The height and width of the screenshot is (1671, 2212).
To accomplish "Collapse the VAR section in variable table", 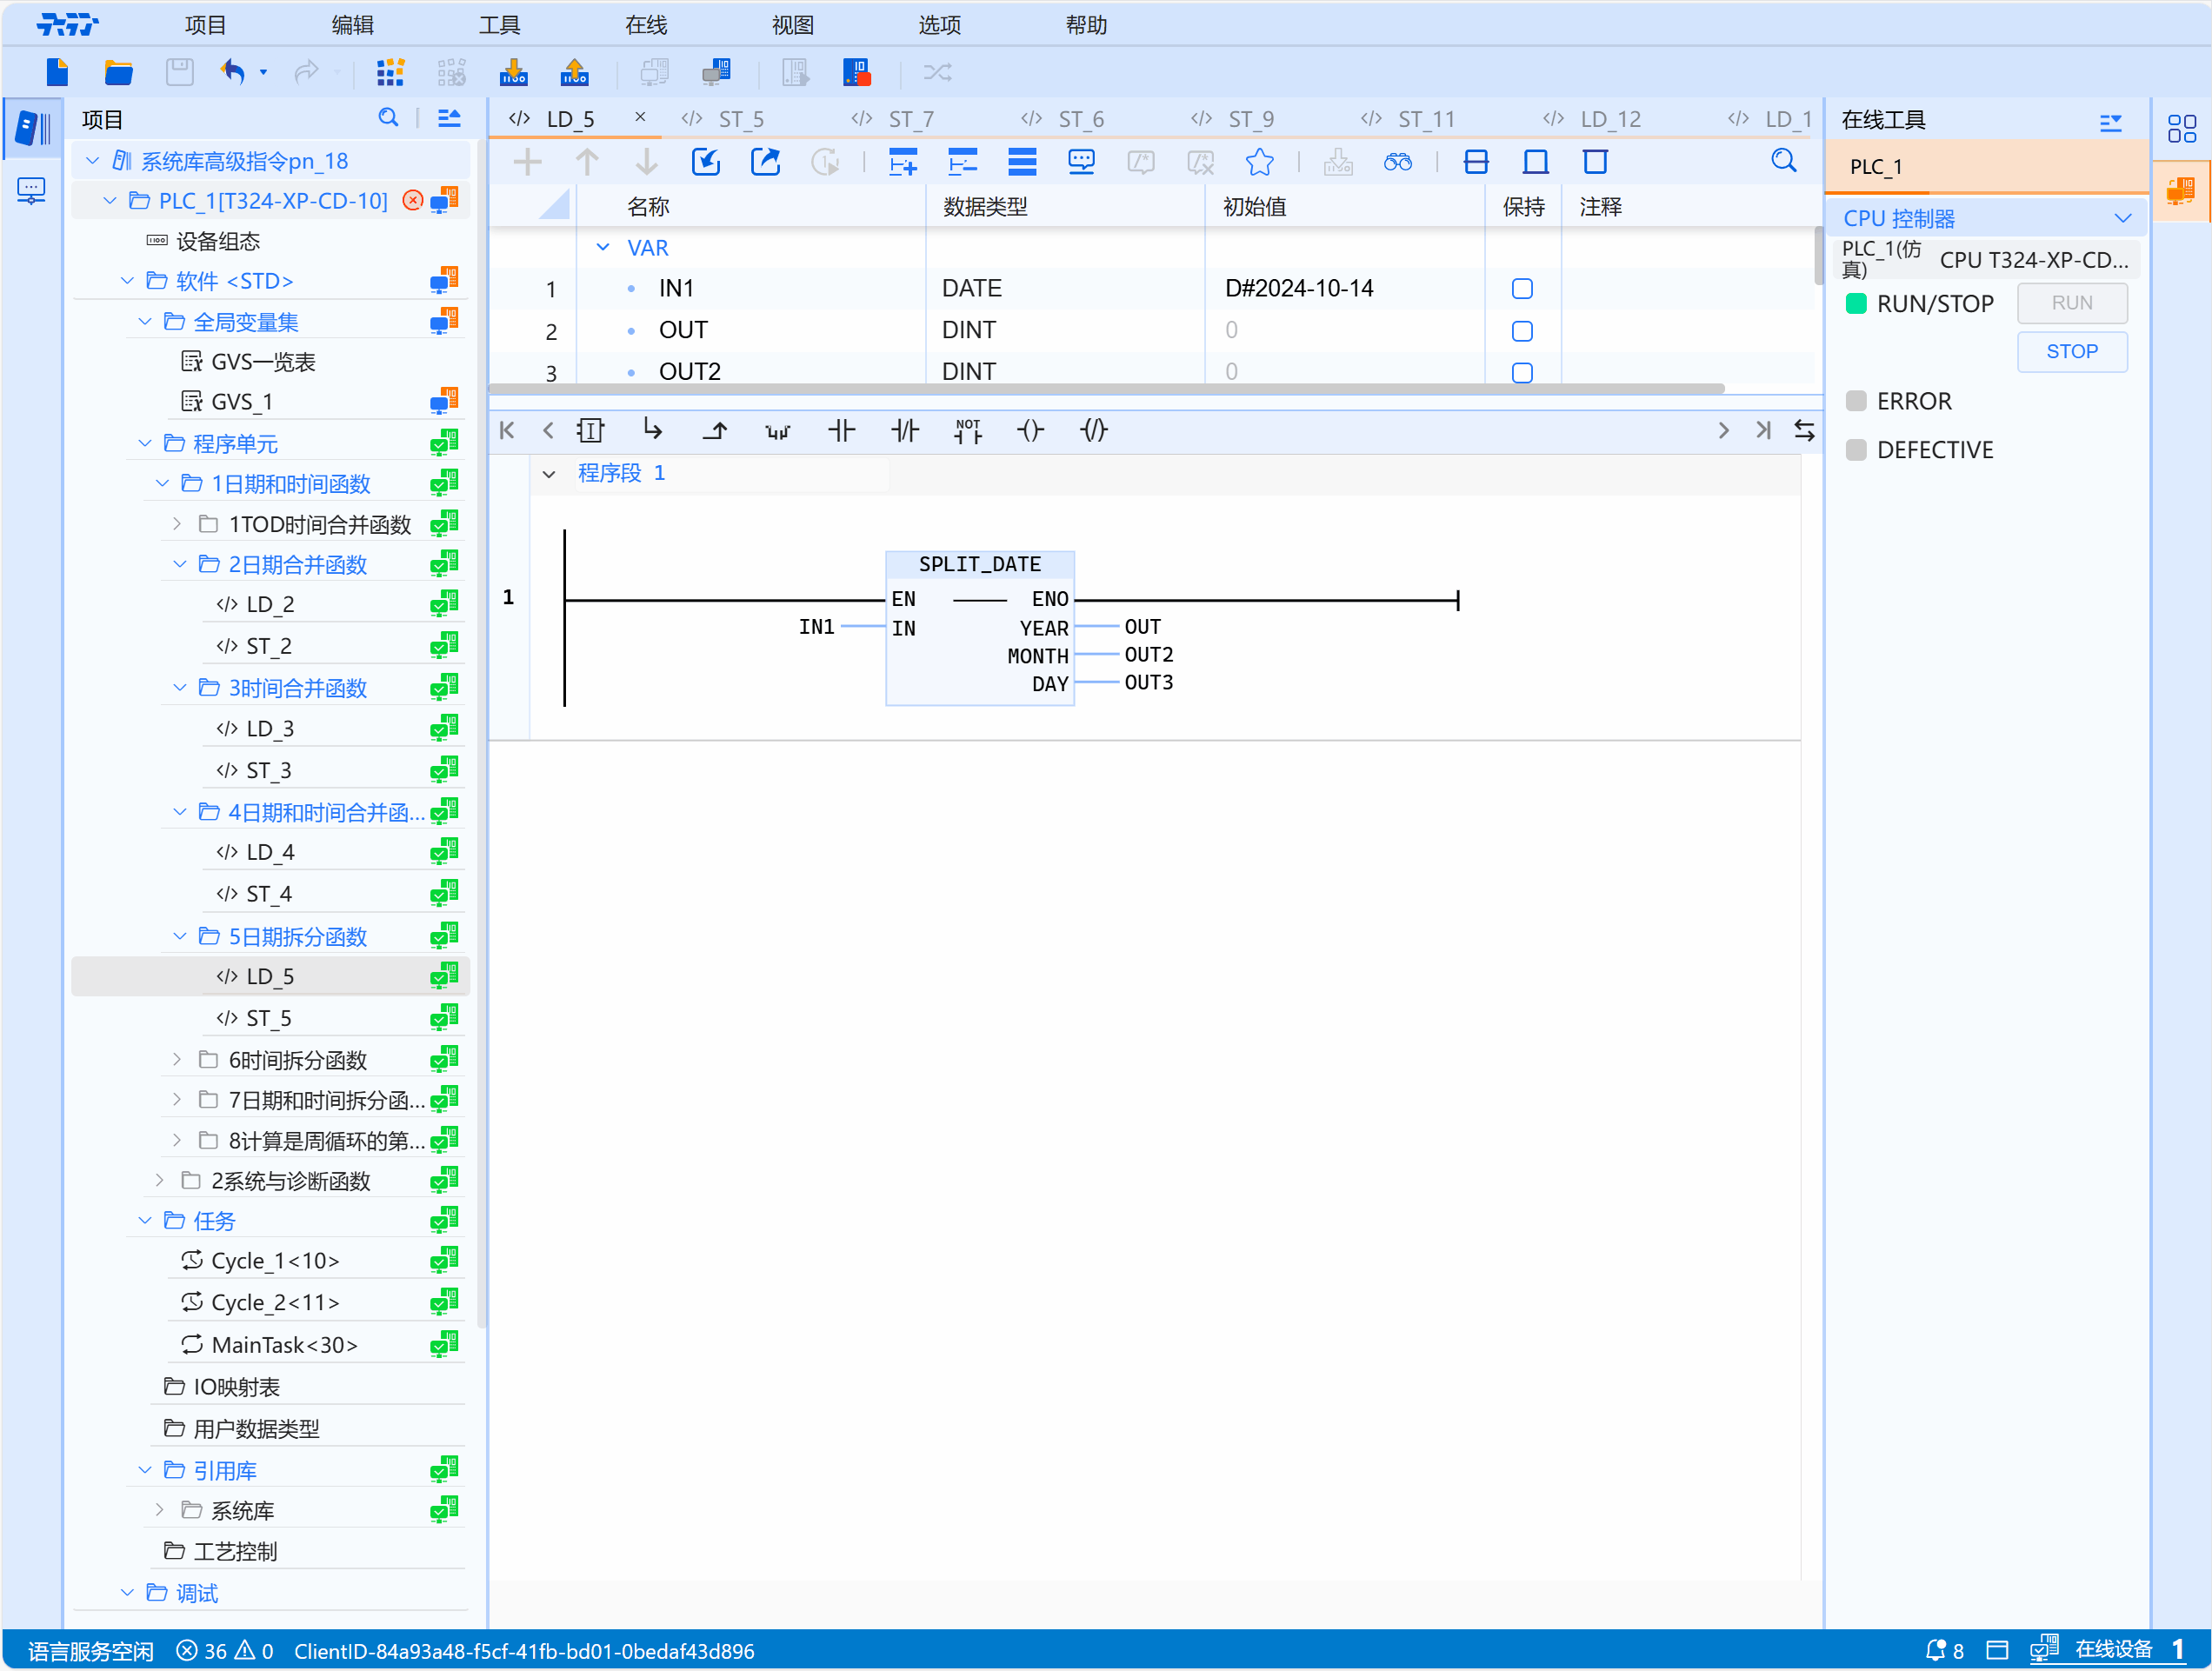I will tap(603, 247).
